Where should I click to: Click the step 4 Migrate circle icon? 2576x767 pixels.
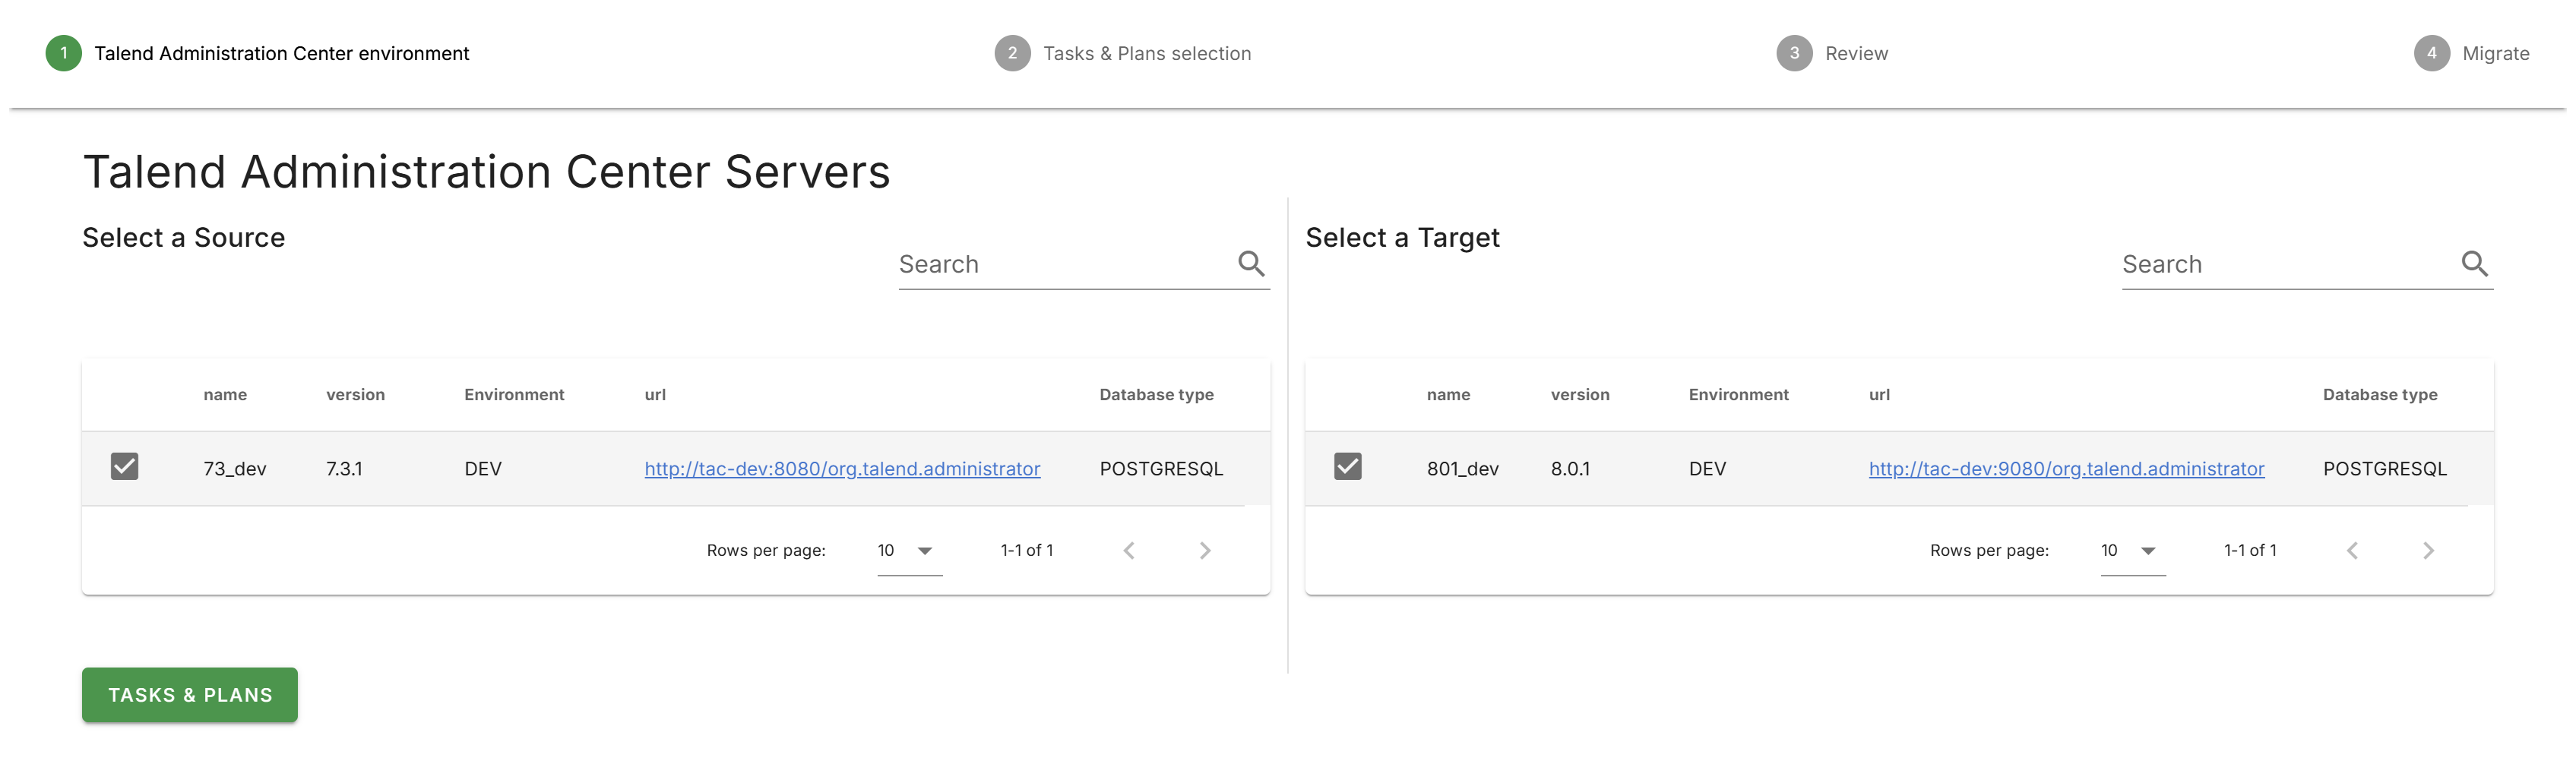click(x=2431, y=53)
